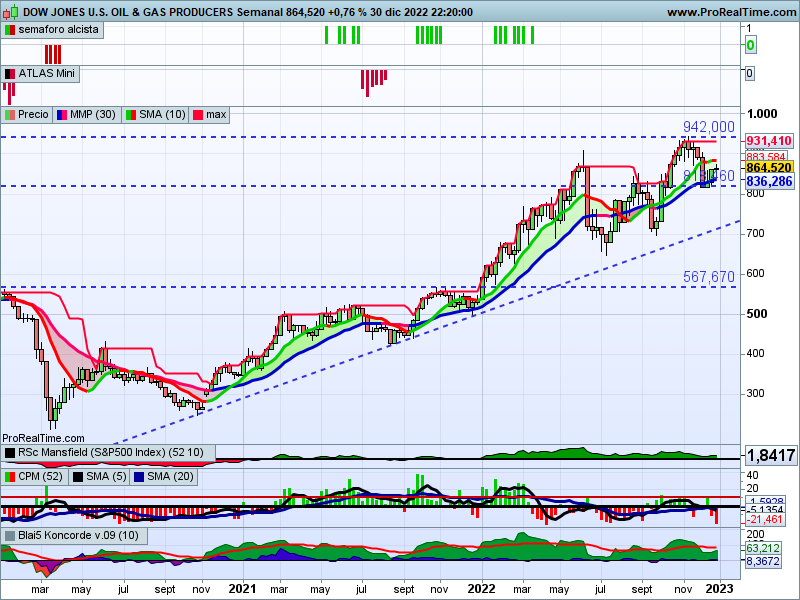Click the 1,8417 RSc Mansfield value

(x=771, y=455)
